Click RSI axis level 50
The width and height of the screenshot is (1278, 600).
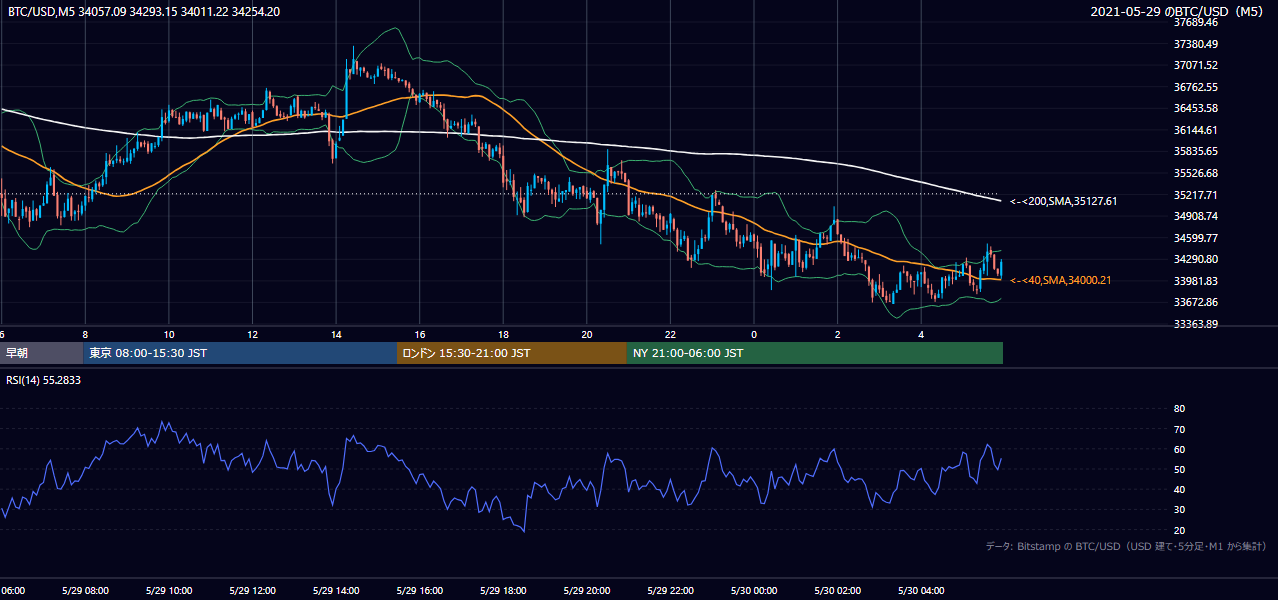(1179, 469)
